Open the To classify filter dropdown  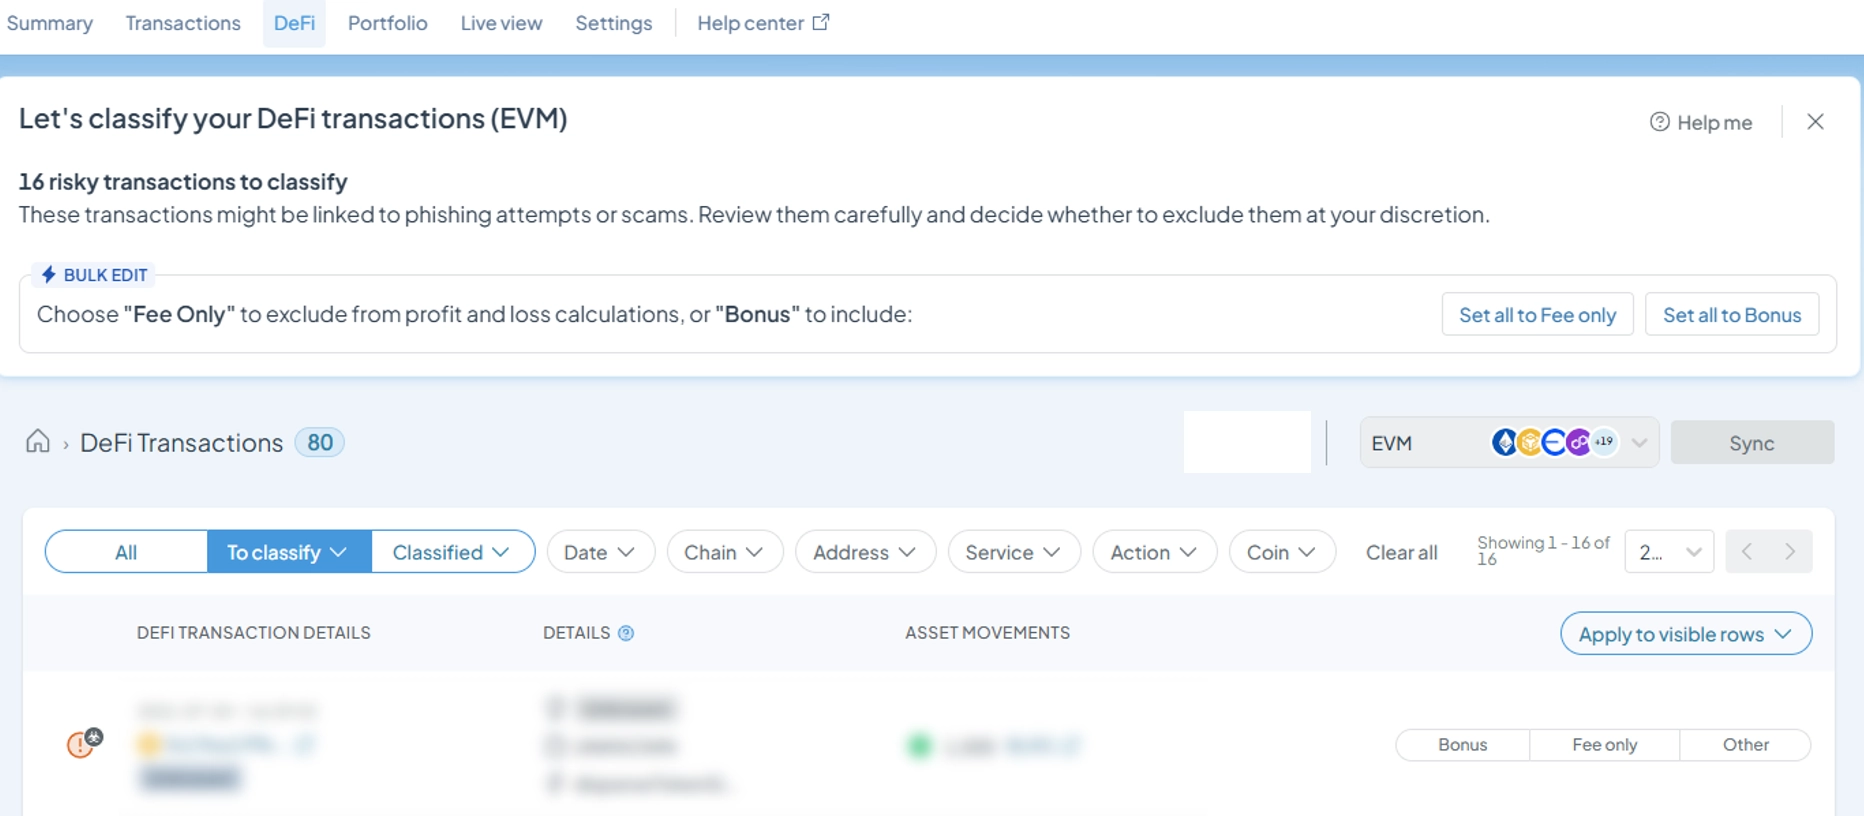[288, 552]
